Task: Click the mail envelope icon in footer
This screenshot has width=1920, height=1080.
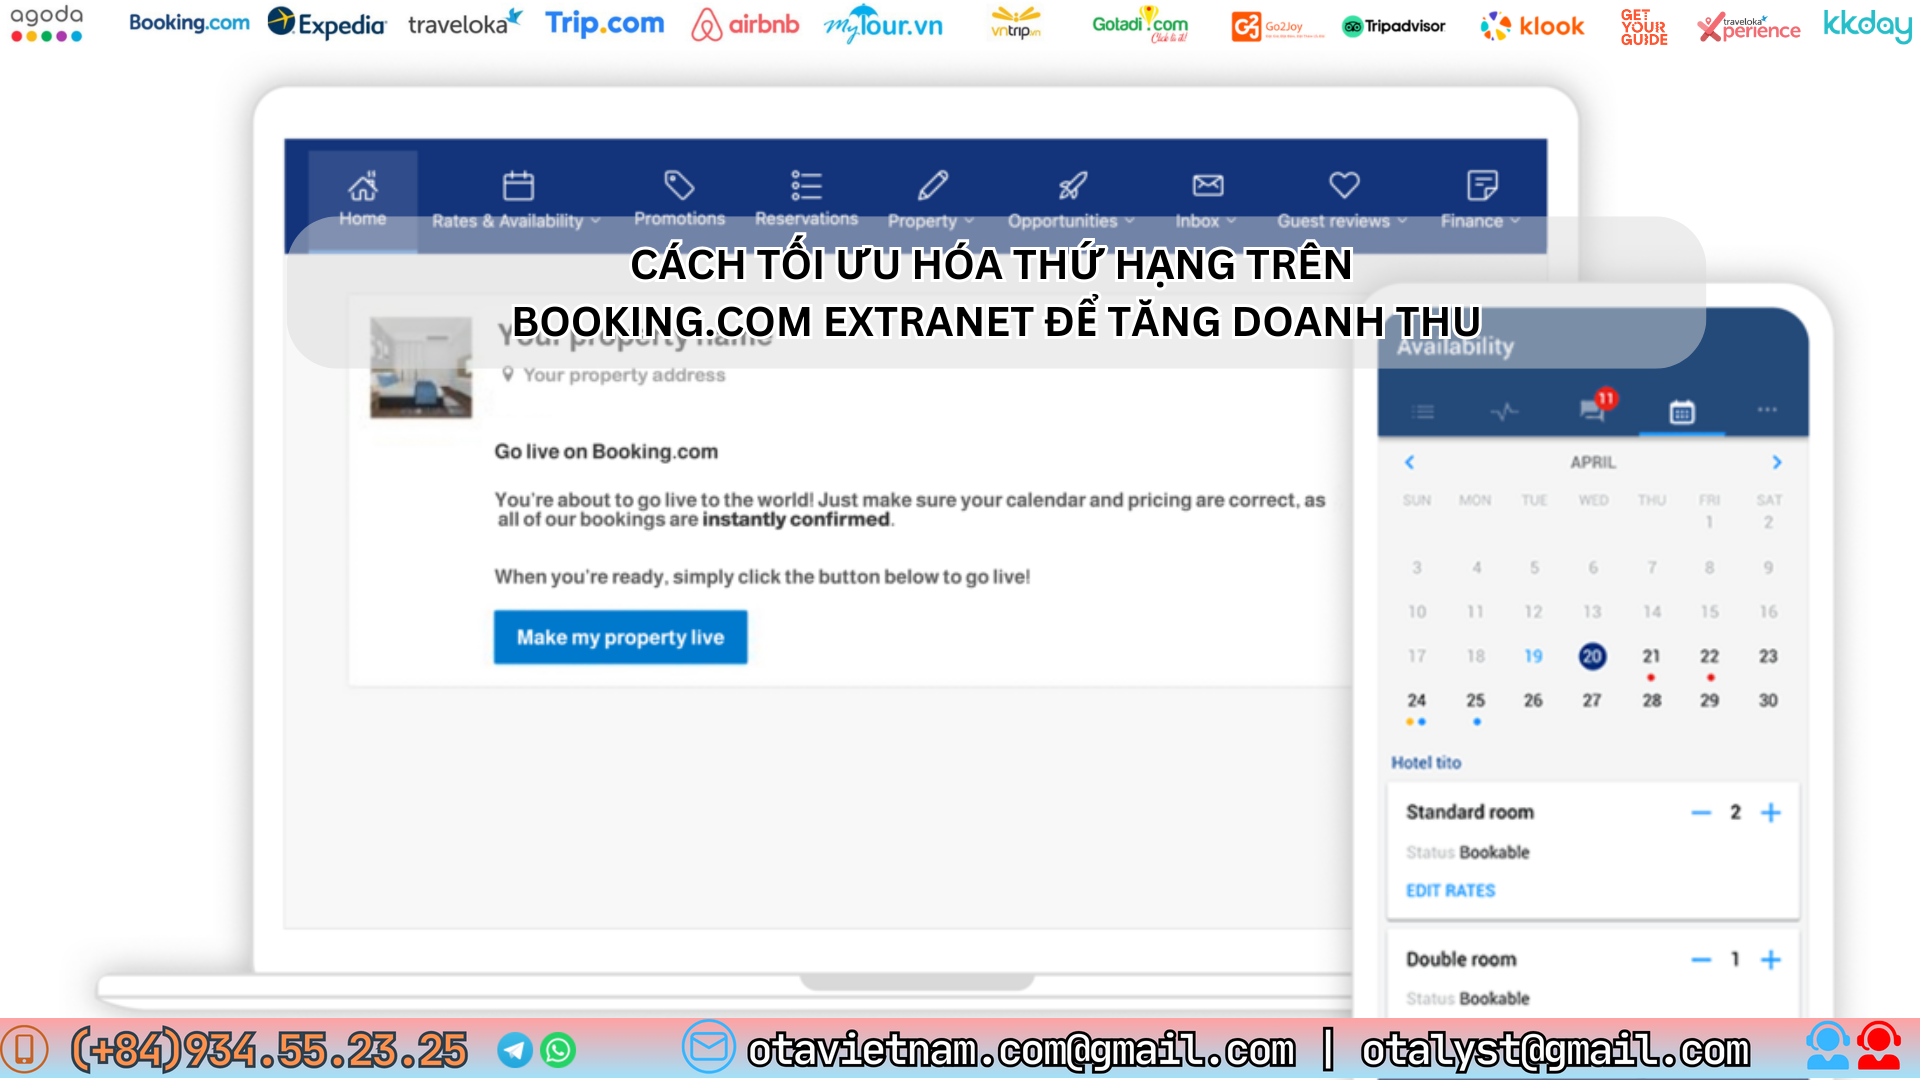Action: pyautogui.click(x=708, y=1047)
